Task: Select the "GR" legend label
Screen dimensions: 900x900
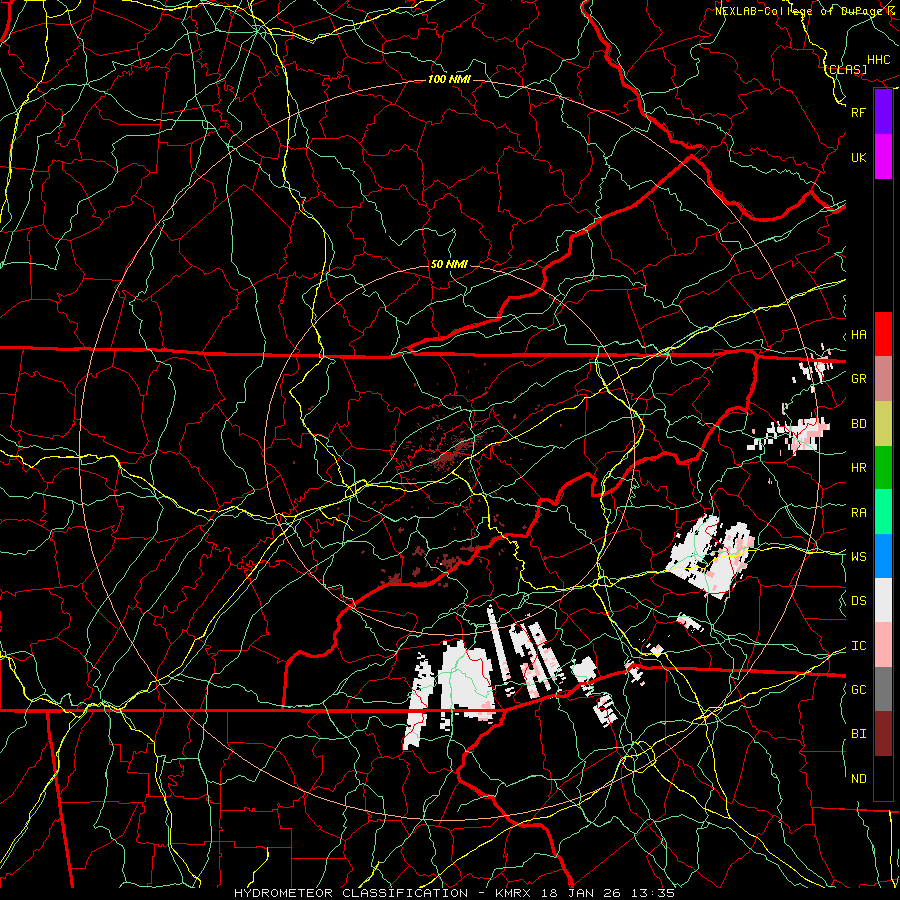Action: coord(858,379)
